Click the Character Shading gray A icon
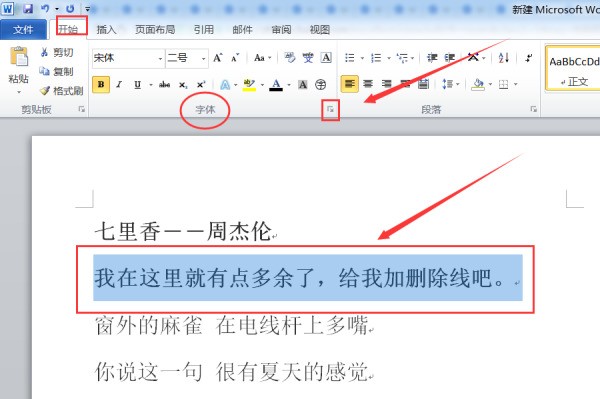 [x=303, y=85]
